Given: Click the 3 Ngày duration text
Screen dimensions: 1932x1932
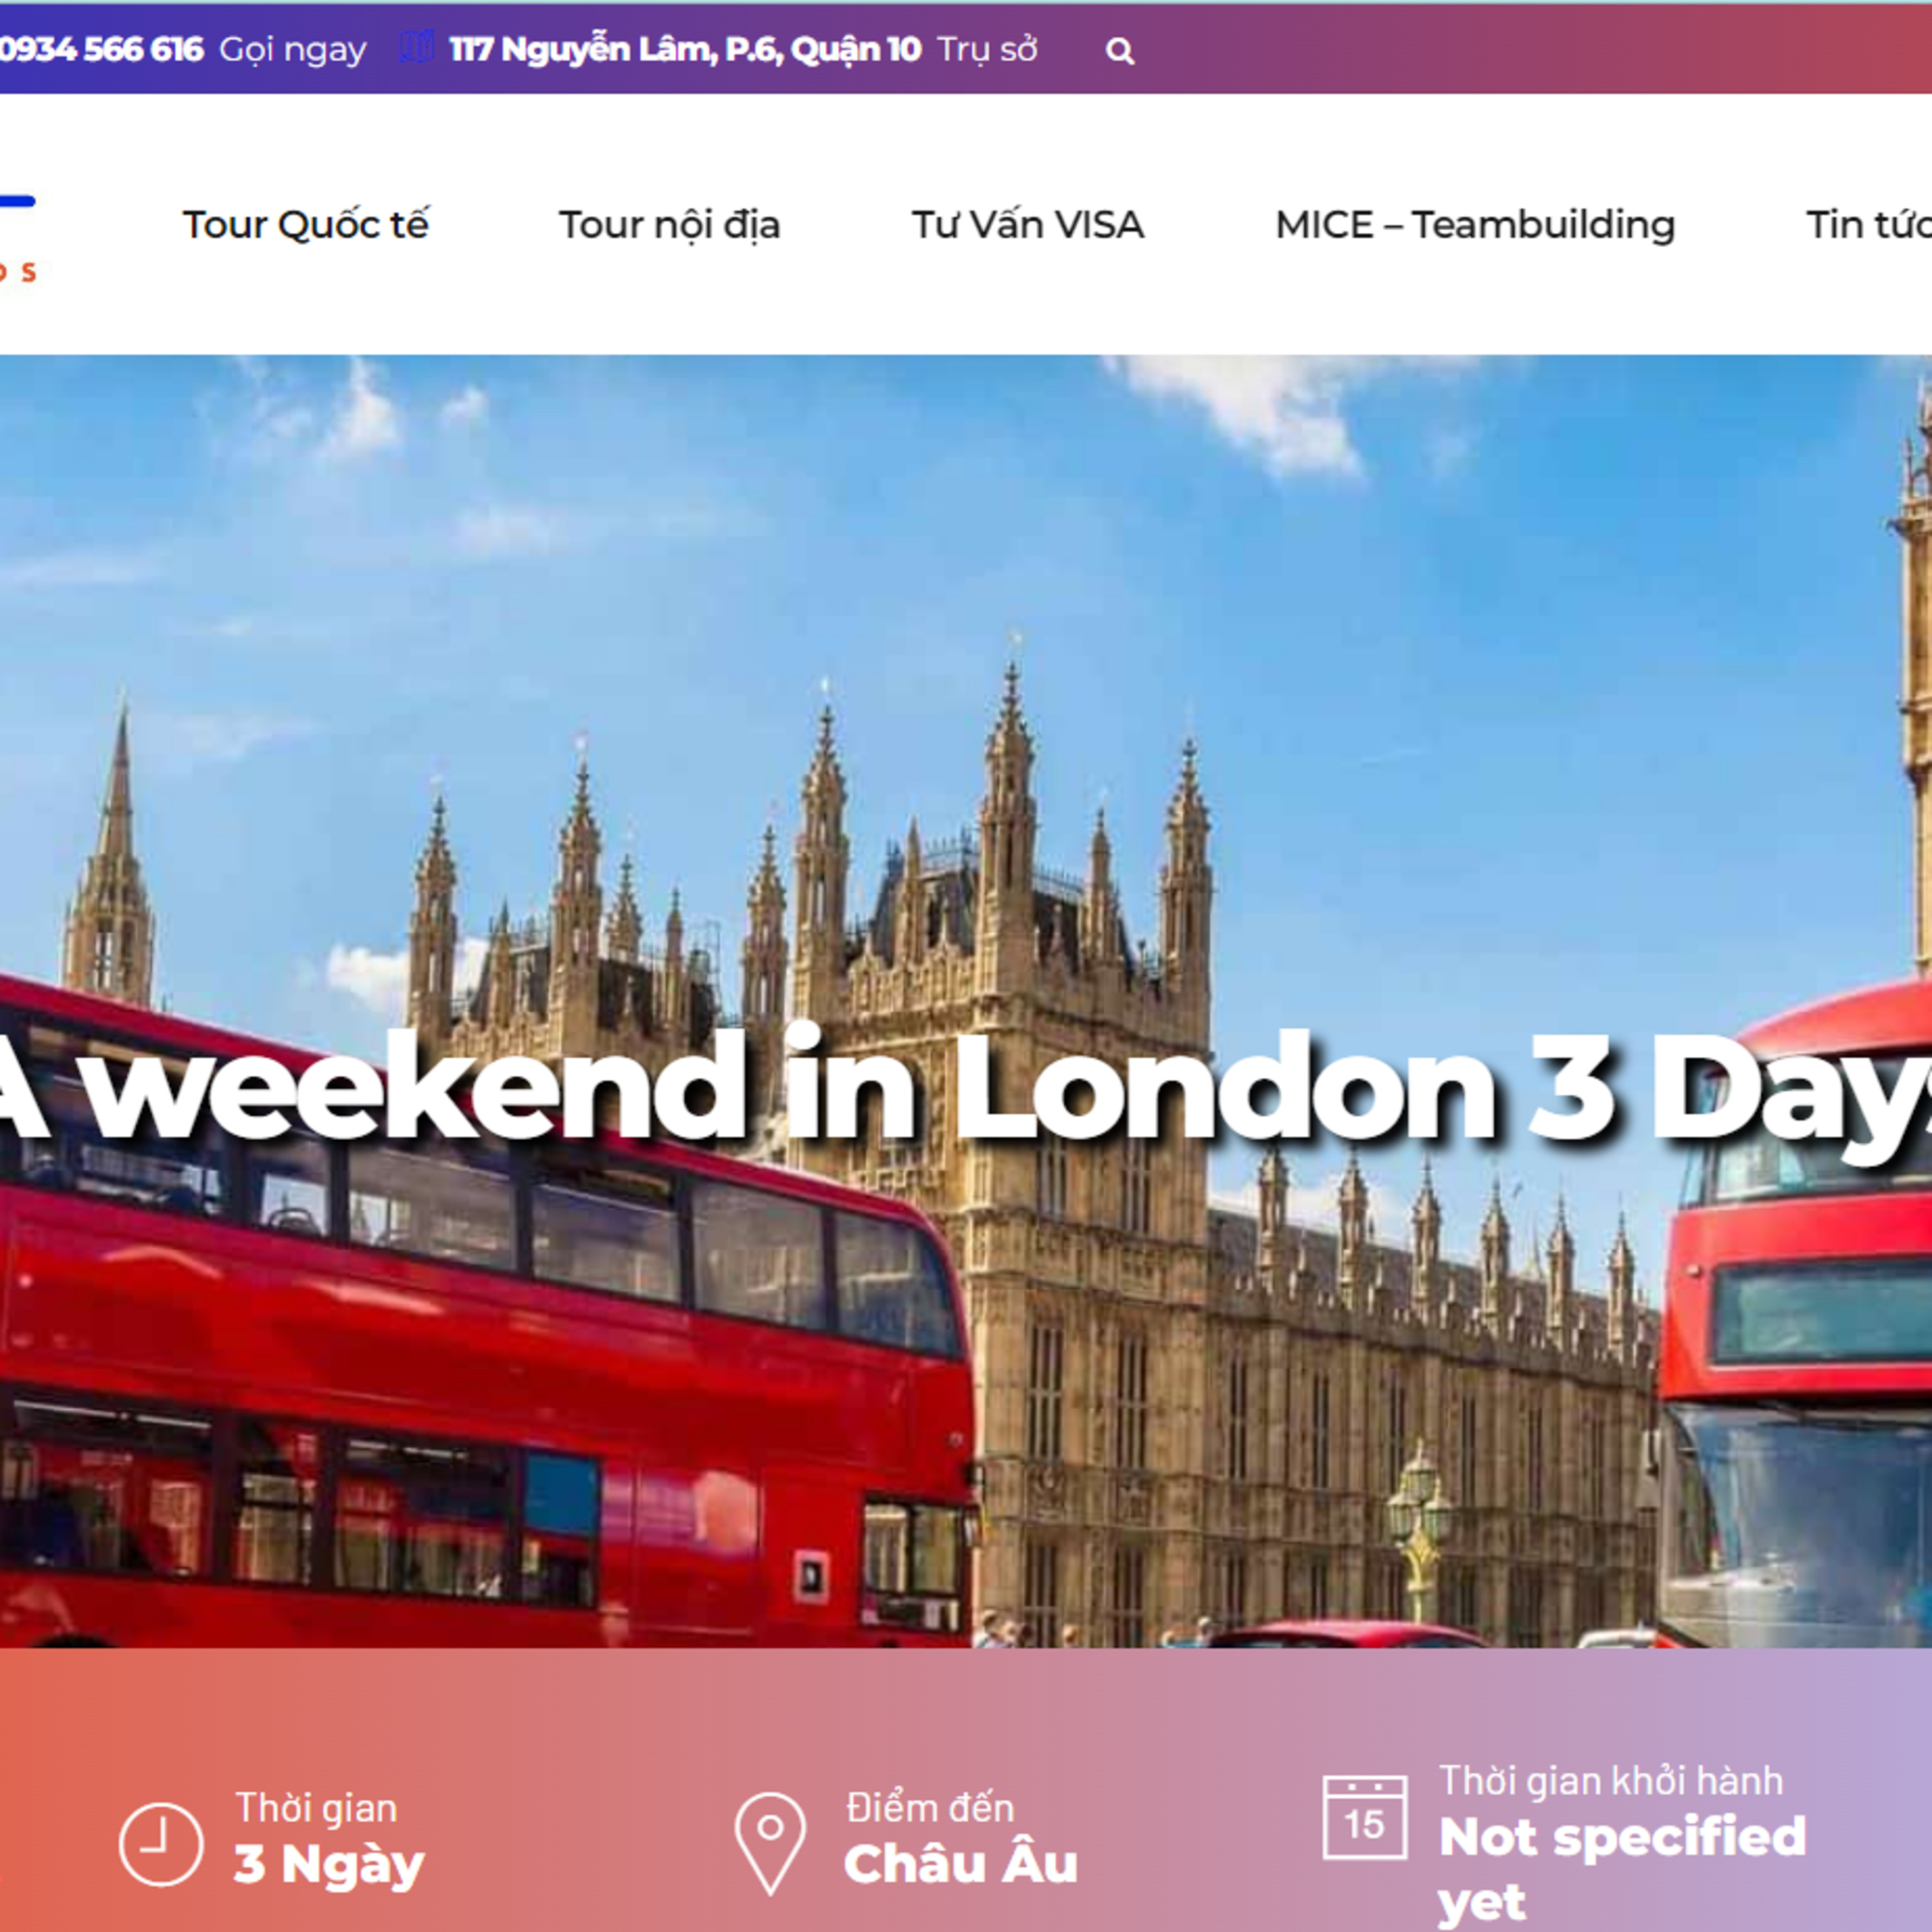Looking at the screenshot, I should tap(329, 1864).
